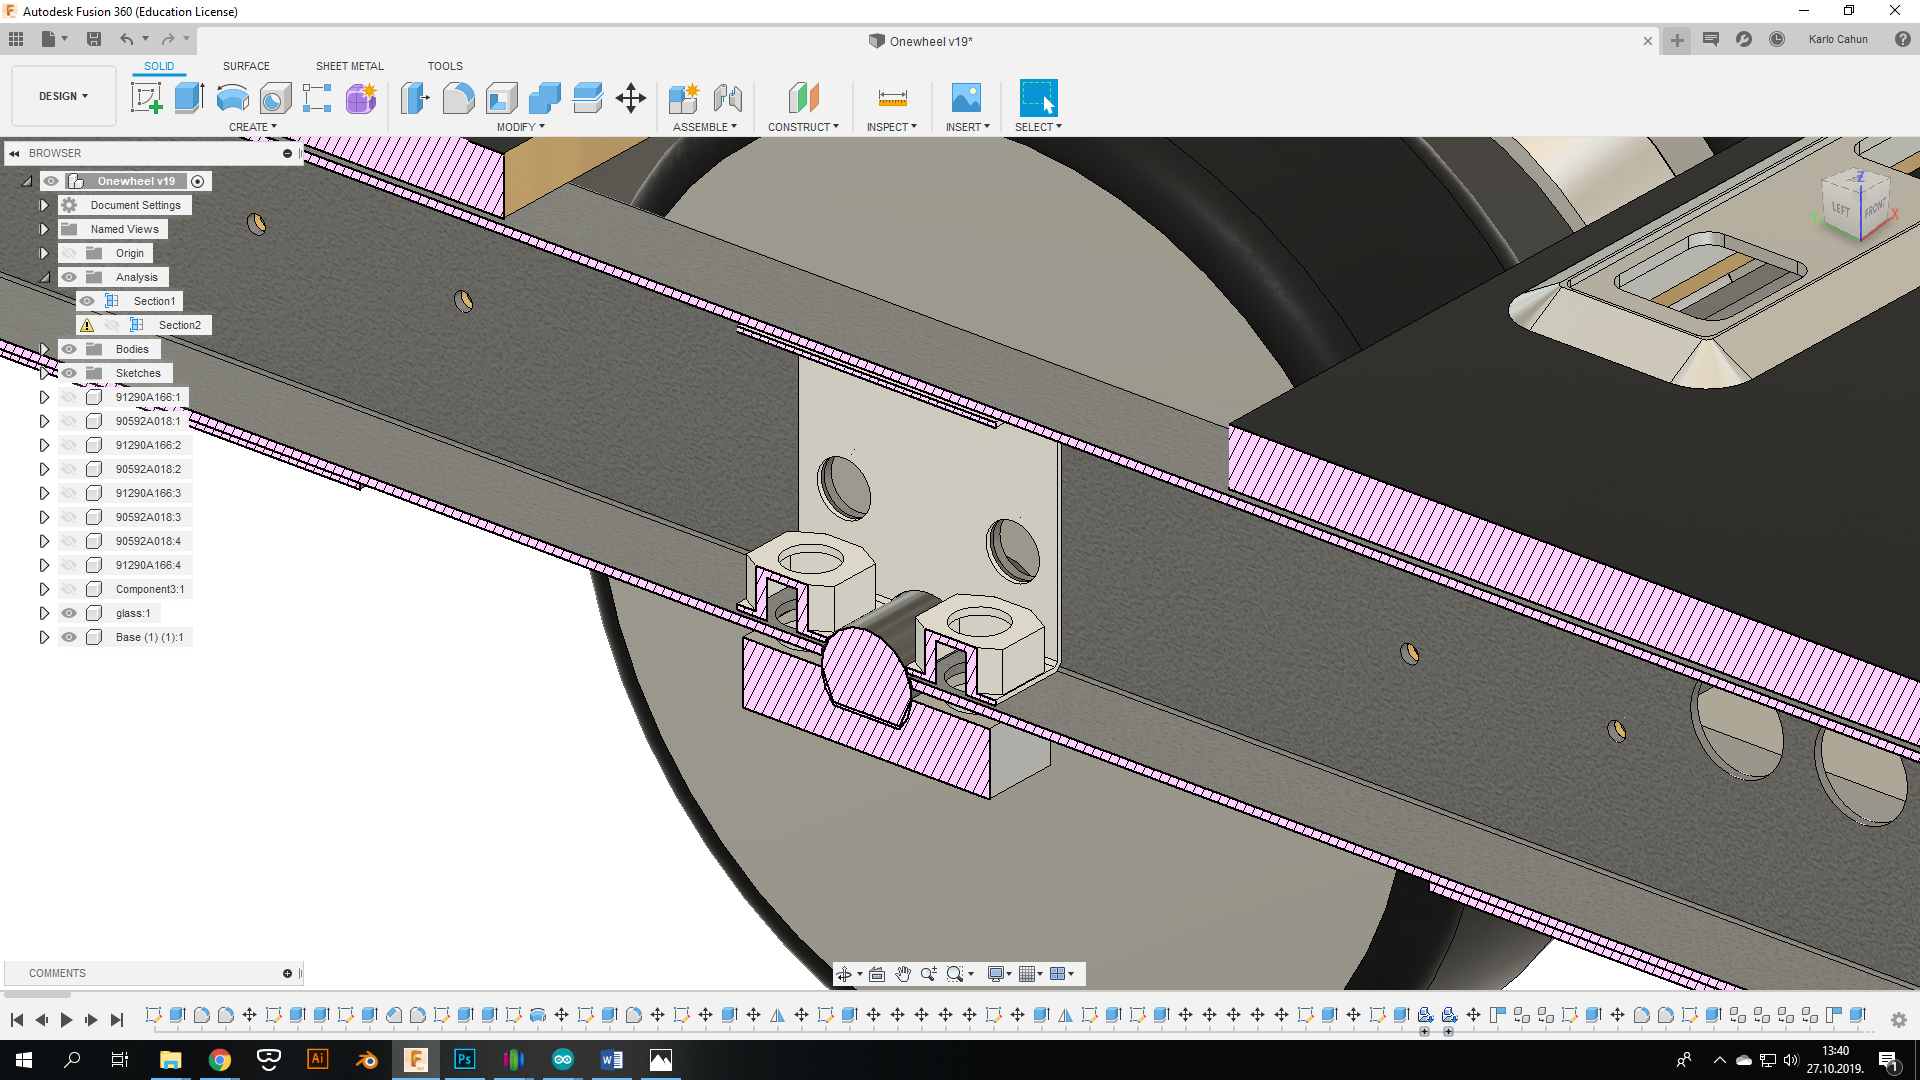Activate the Select tool icon
Screen dimensions: 1920x1080
[x=1038, y=98]
